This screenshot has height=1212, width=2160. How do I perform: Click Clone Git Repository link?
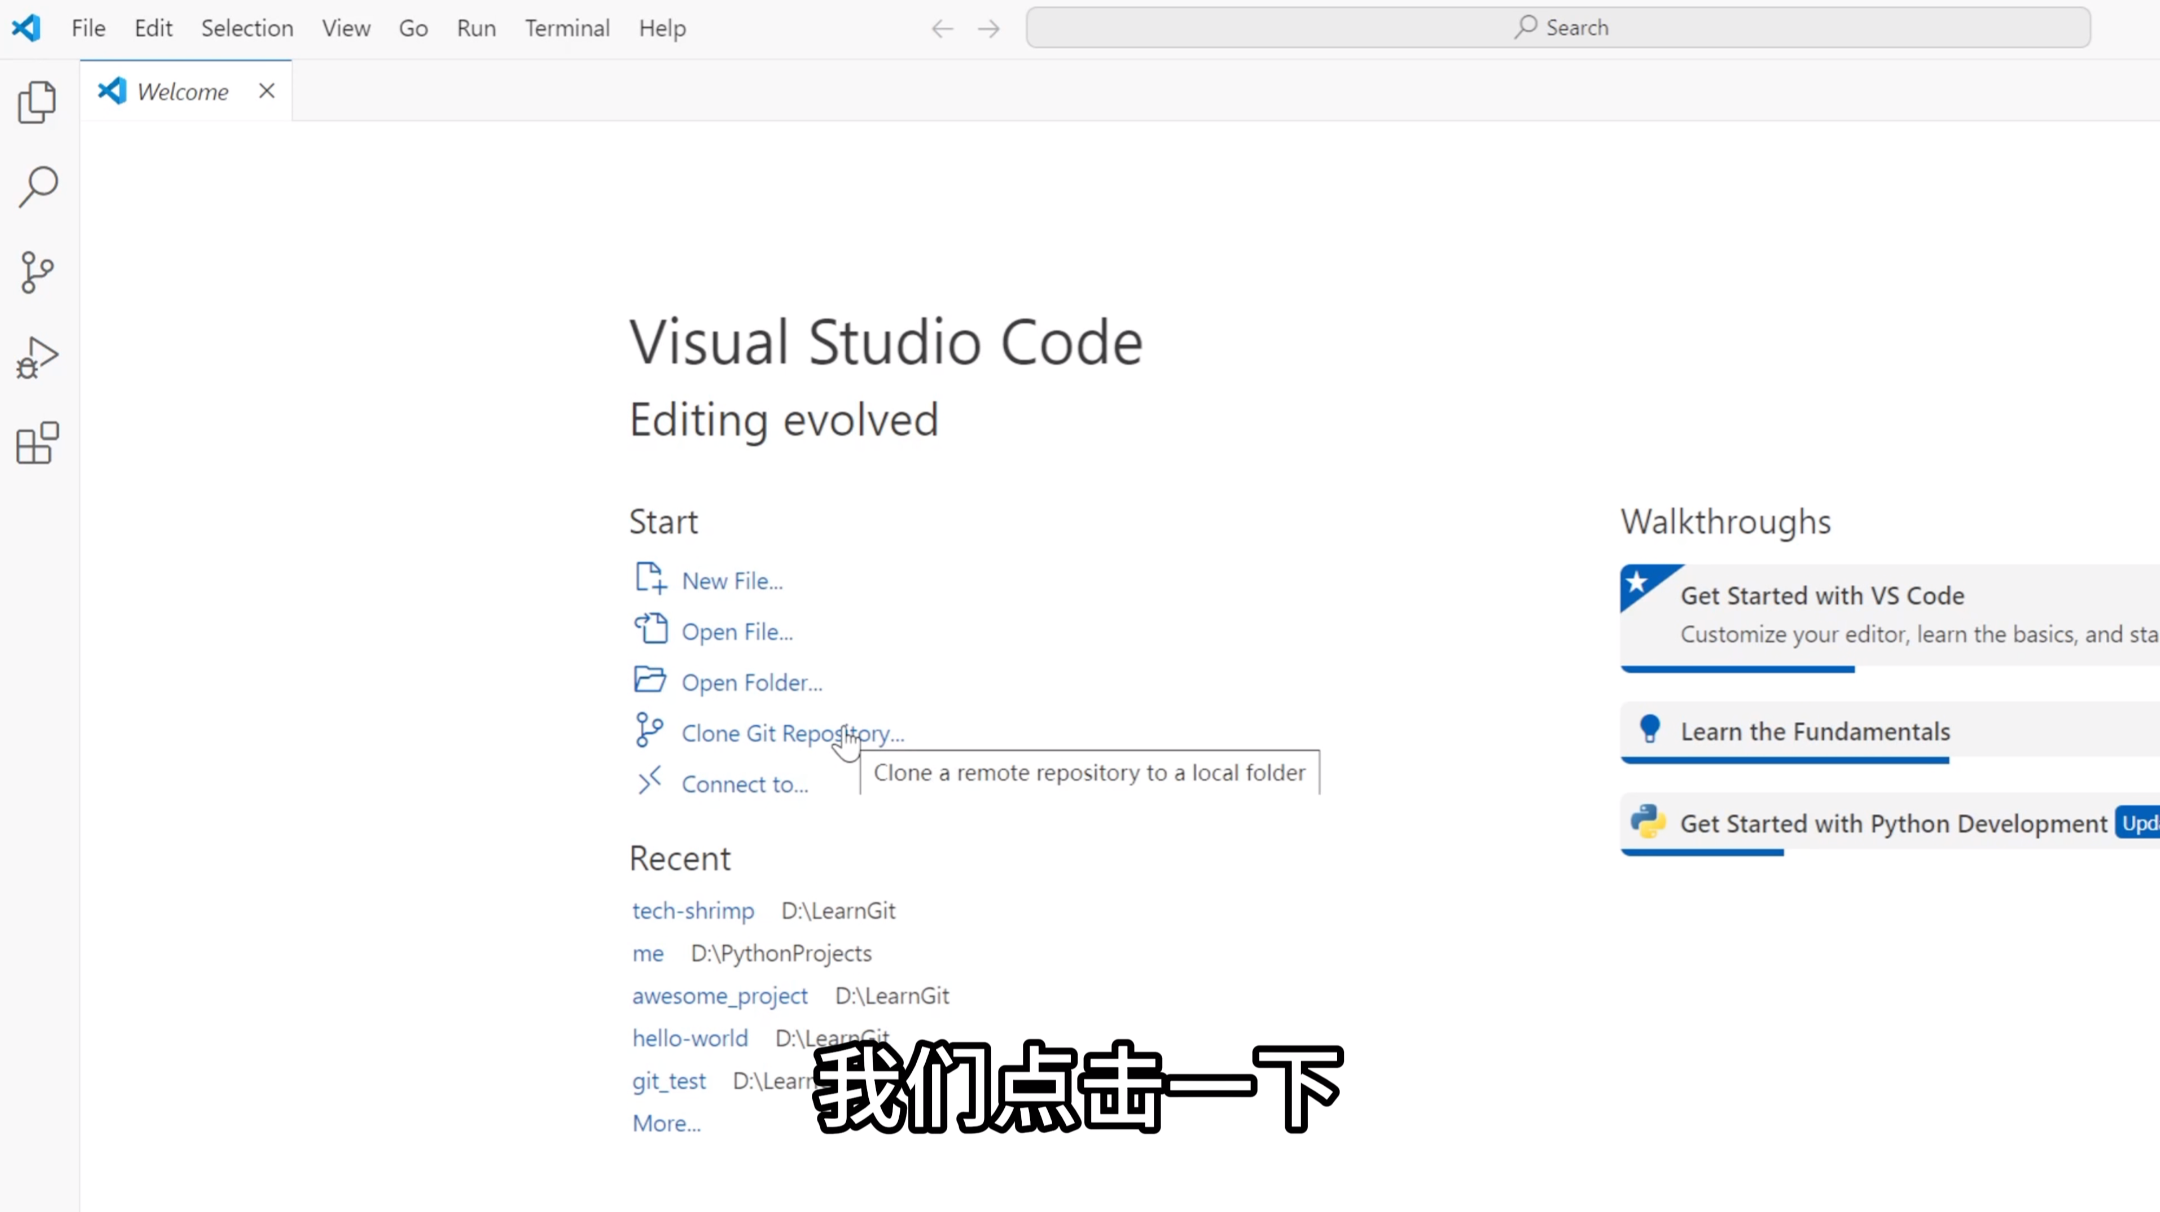791,733
